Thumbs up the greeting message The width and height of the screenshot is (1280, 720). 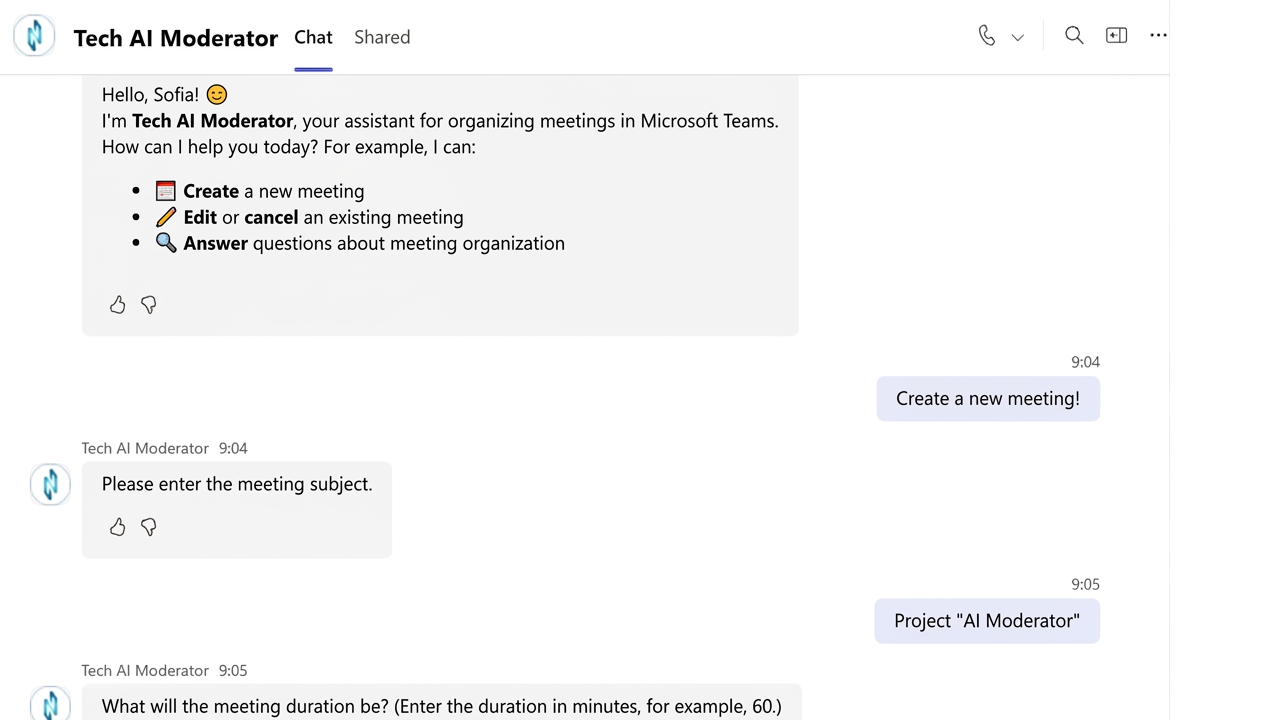tap(118, 305)
